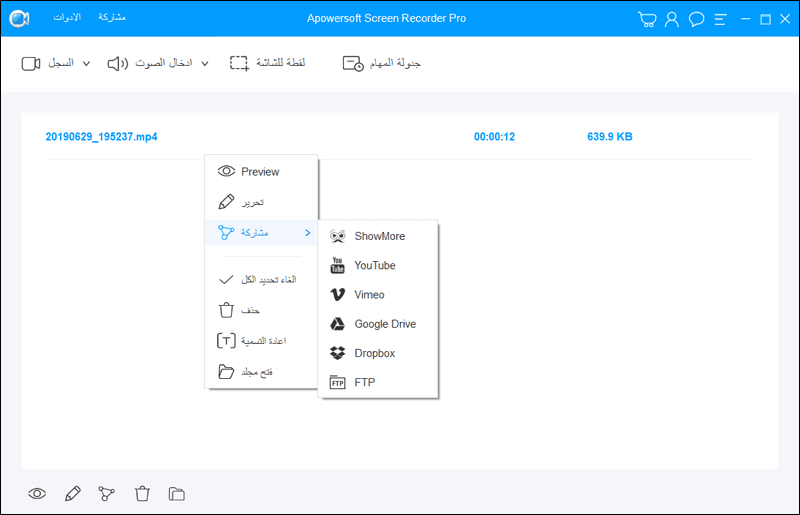The image size is (800, 515).
Task: Click the bottom trash delete icon
Action: (x=142, y=494)
